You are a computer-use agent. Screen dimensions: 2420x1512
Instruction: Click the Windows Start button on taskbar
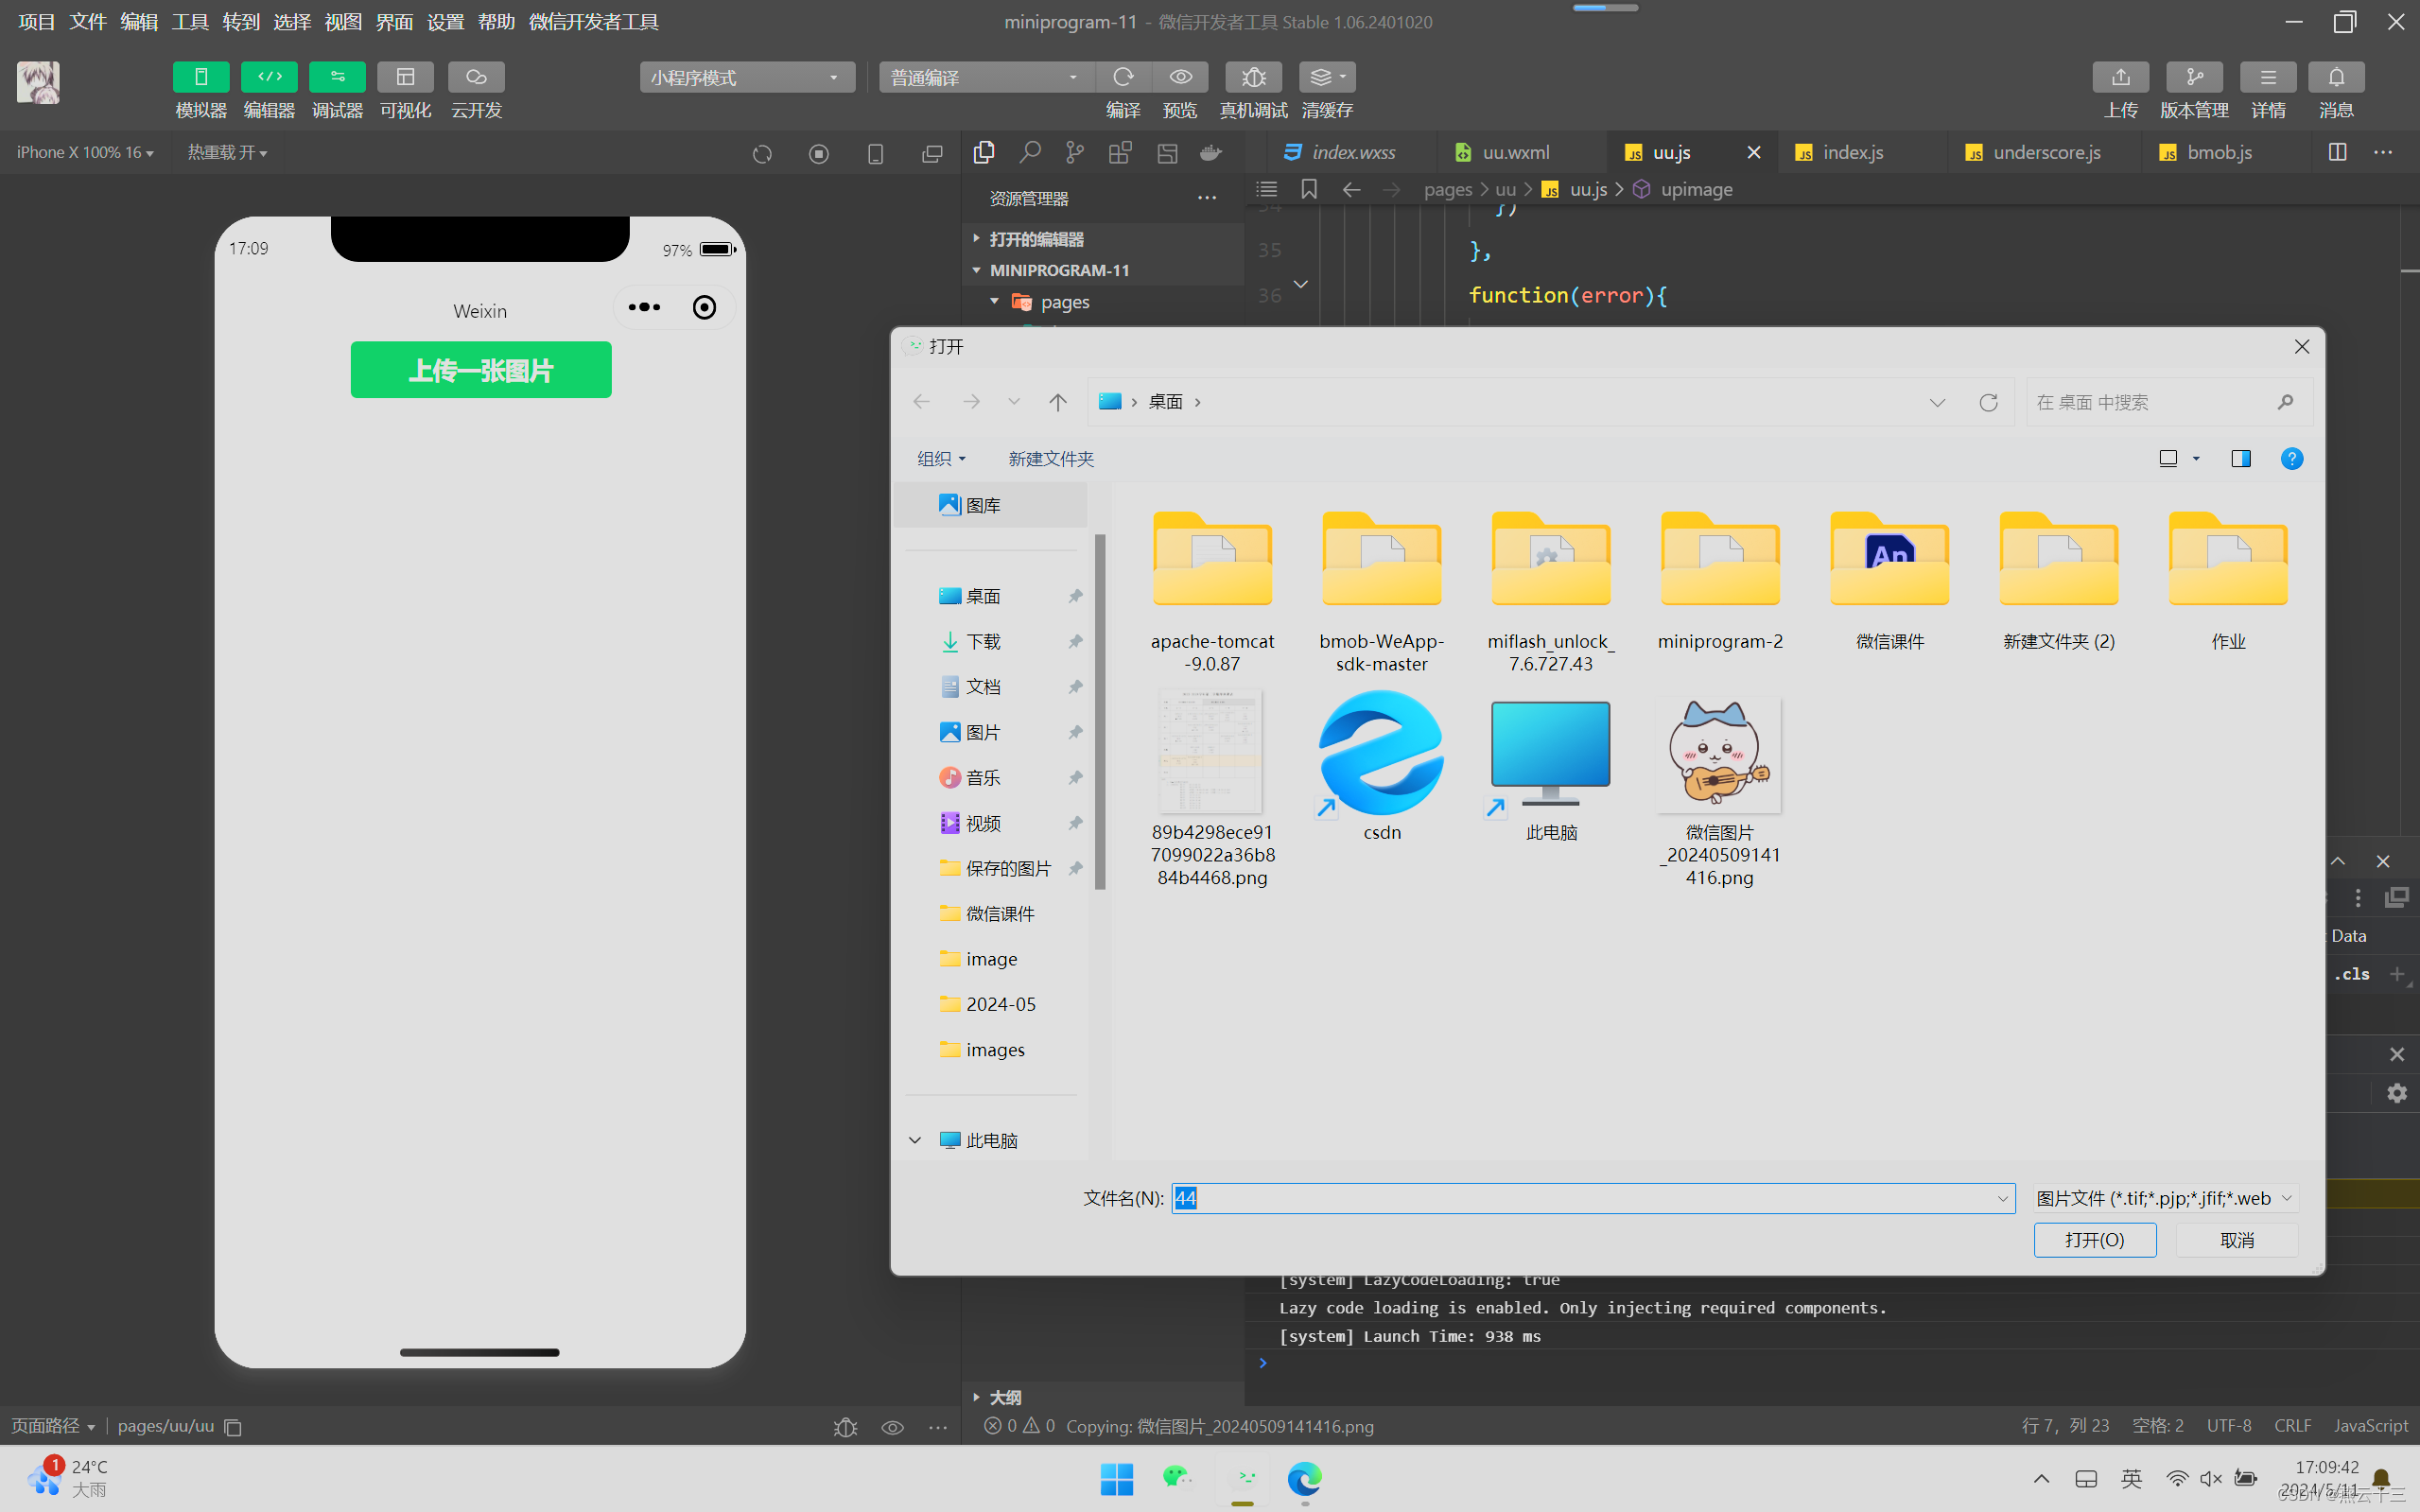click(x=1116, y=1479)
